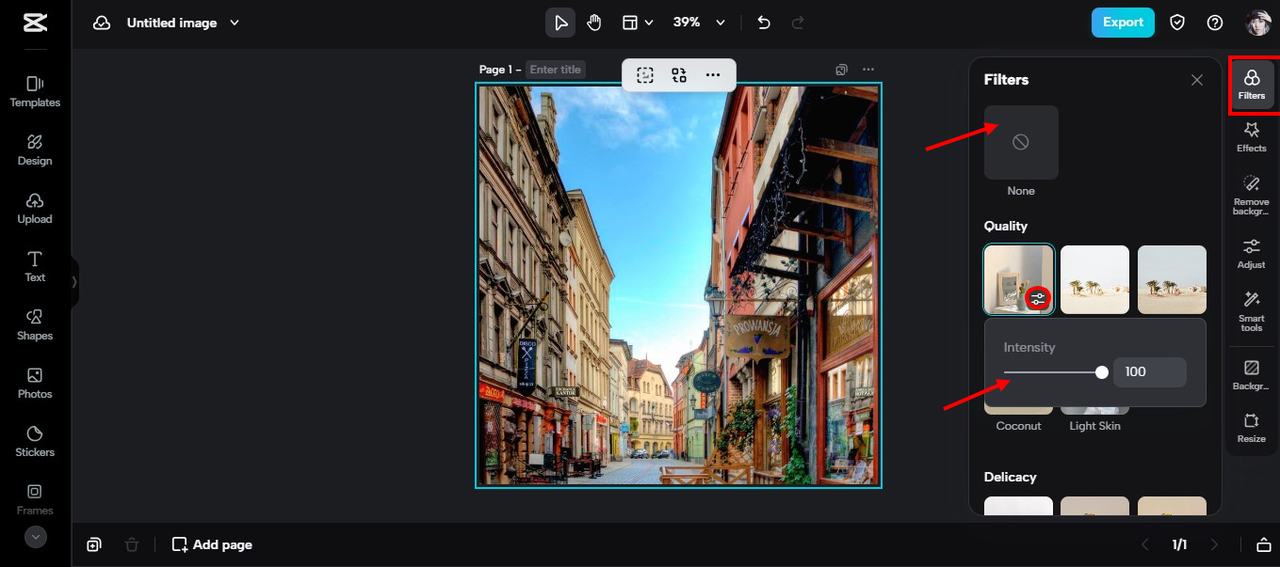Select the street photo on the canvas
This screenshot has height=567, width=1280.
[678, 285]
